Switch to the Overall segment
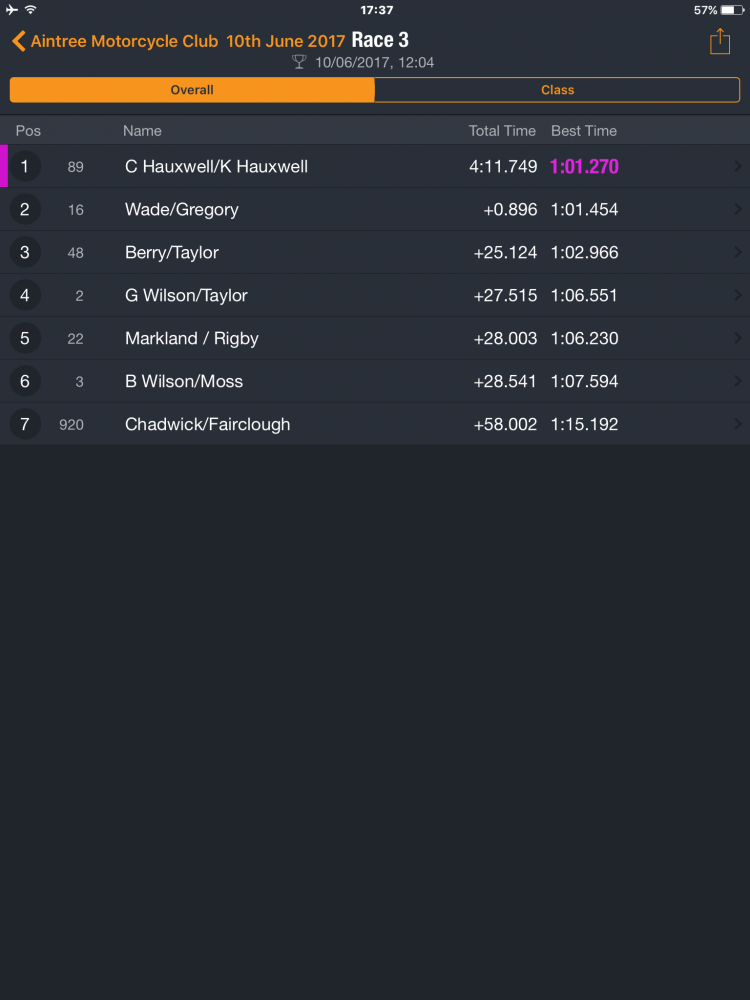The image size is (750, 1000). (x=192, y=90)
